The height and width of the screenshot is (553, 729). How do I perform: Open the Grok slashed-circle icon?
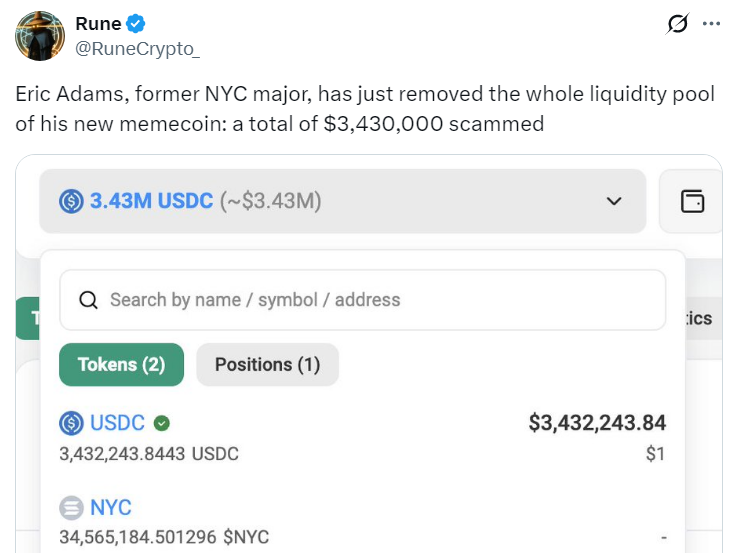click(x=677, y=24)
